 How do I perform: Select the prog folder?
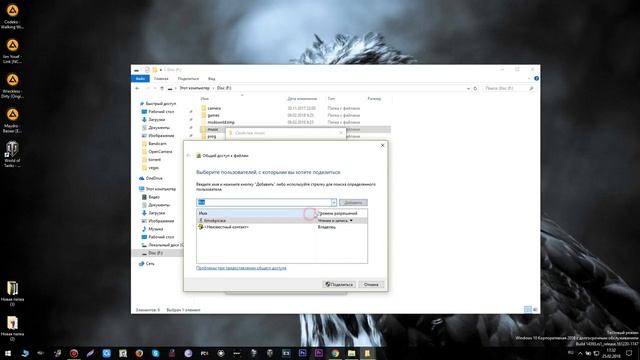coord(211,136)
